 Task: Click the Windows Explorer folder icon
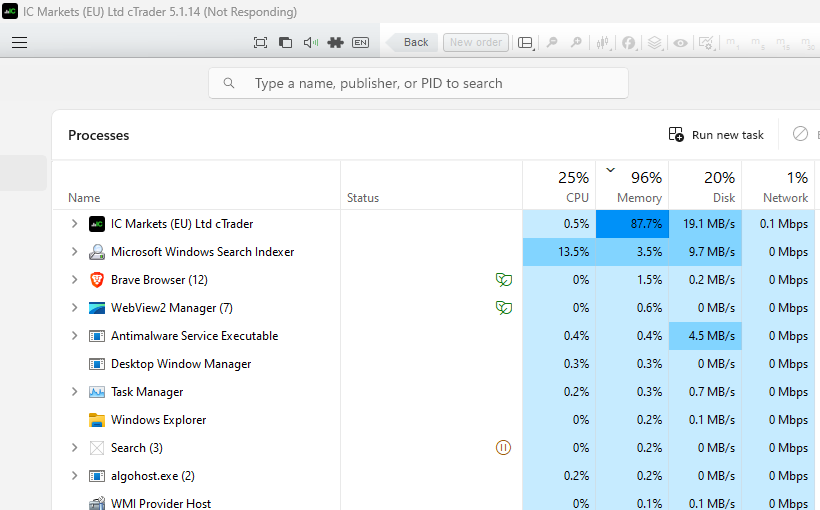[x=97, y=420]
